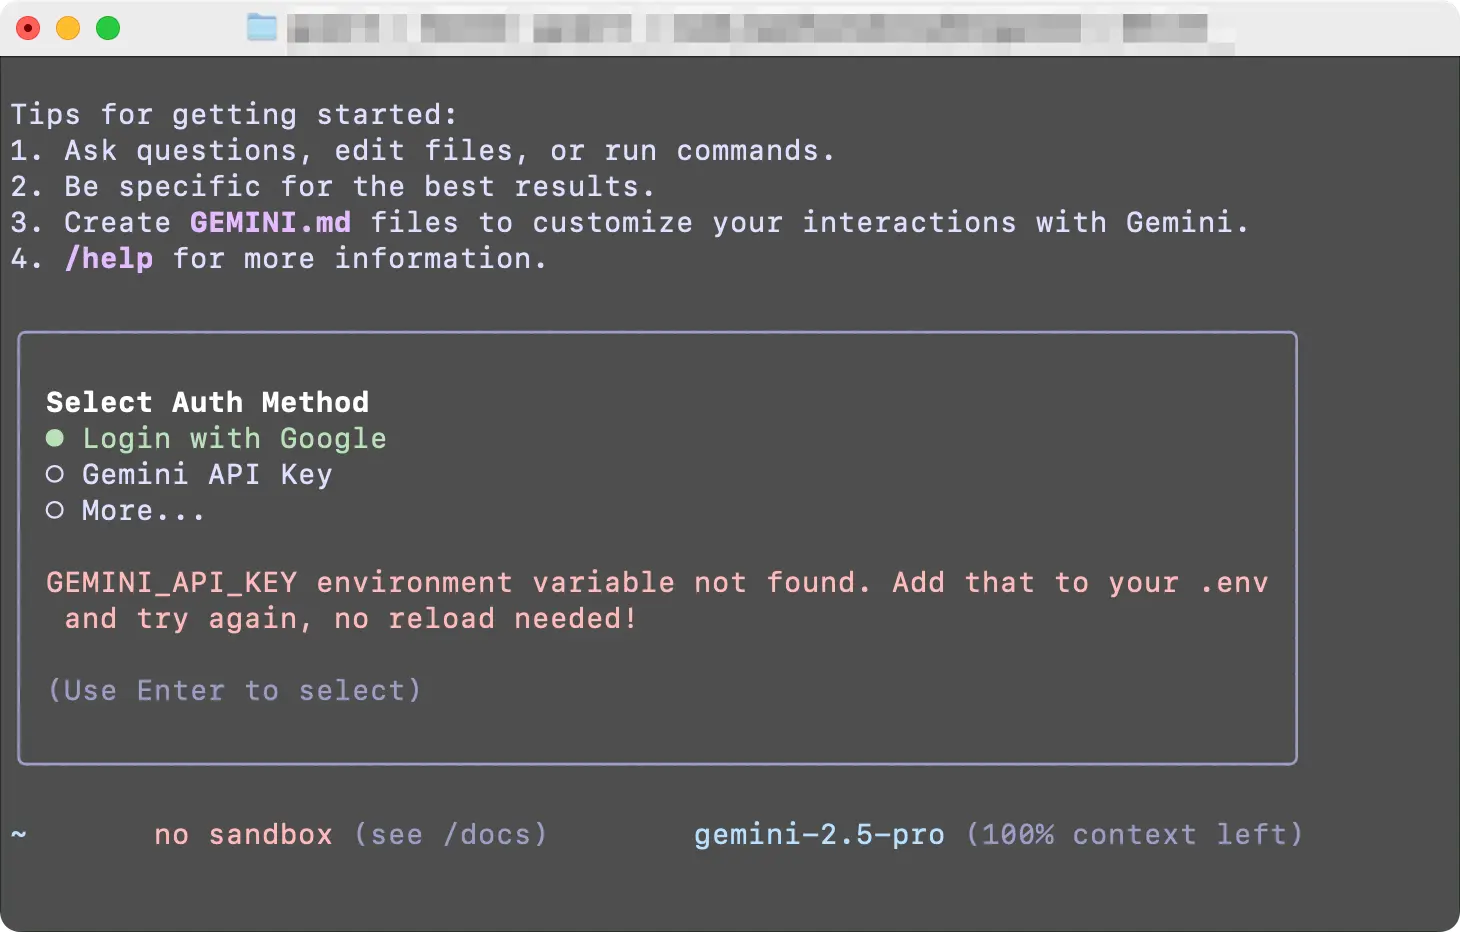Viewport: 1460px width, 932px height.
Task: Select the Login with Google radio option
Action: click(x=55, y=438)
